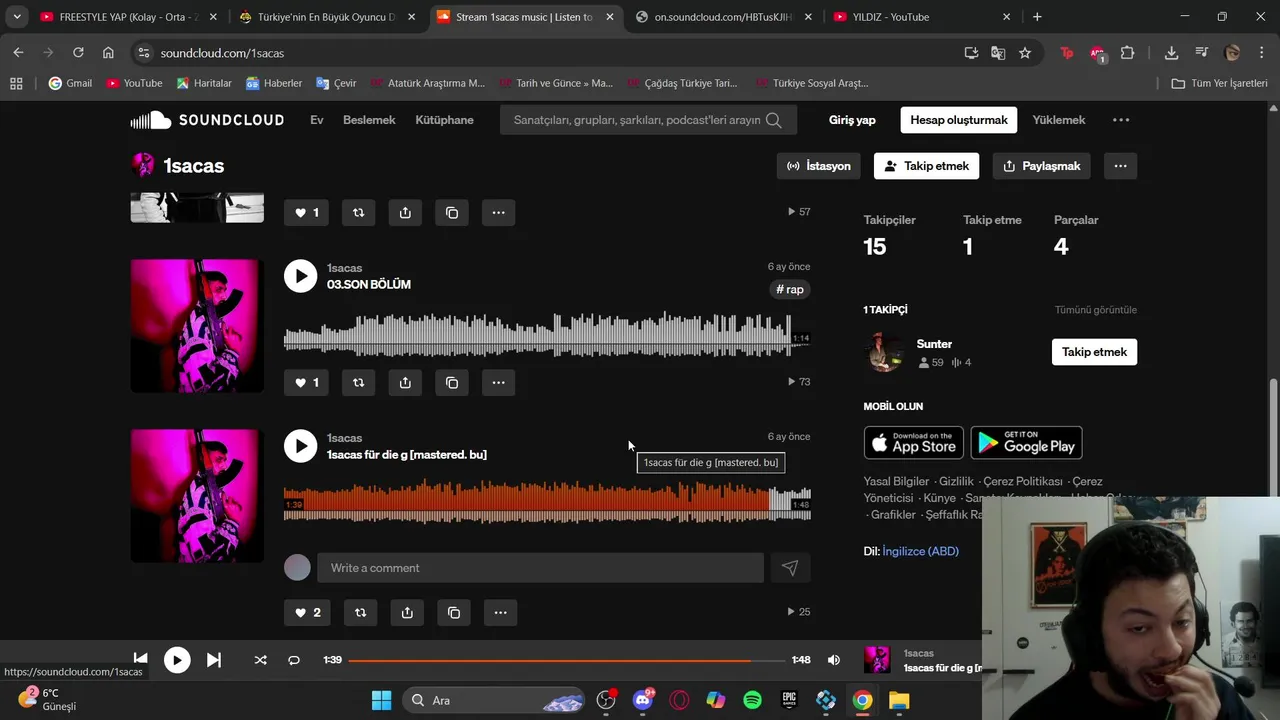Open more options for 03.SON BÖLÜM
The height and width of the screenshot is (720, 1280).
coord(498,382)
